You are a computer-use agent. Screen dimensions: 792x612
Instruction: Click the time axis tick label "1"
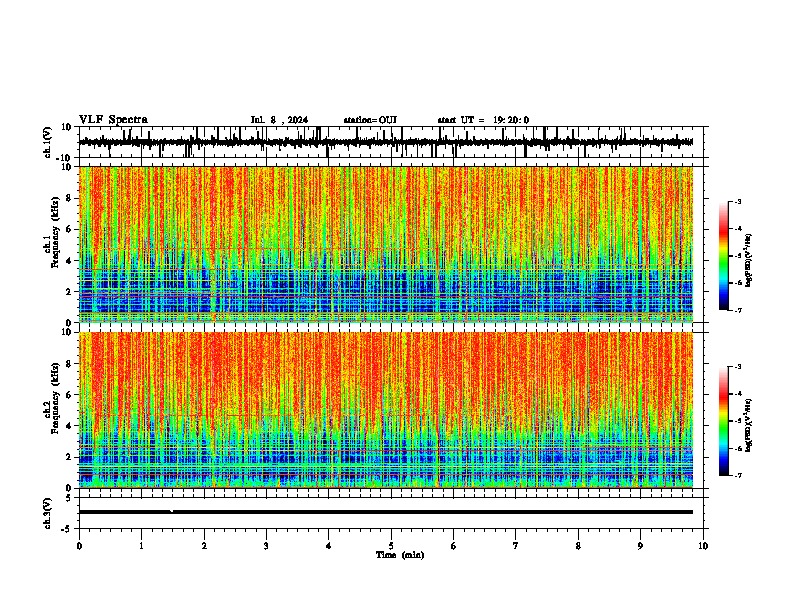click(x=141, y=546)
